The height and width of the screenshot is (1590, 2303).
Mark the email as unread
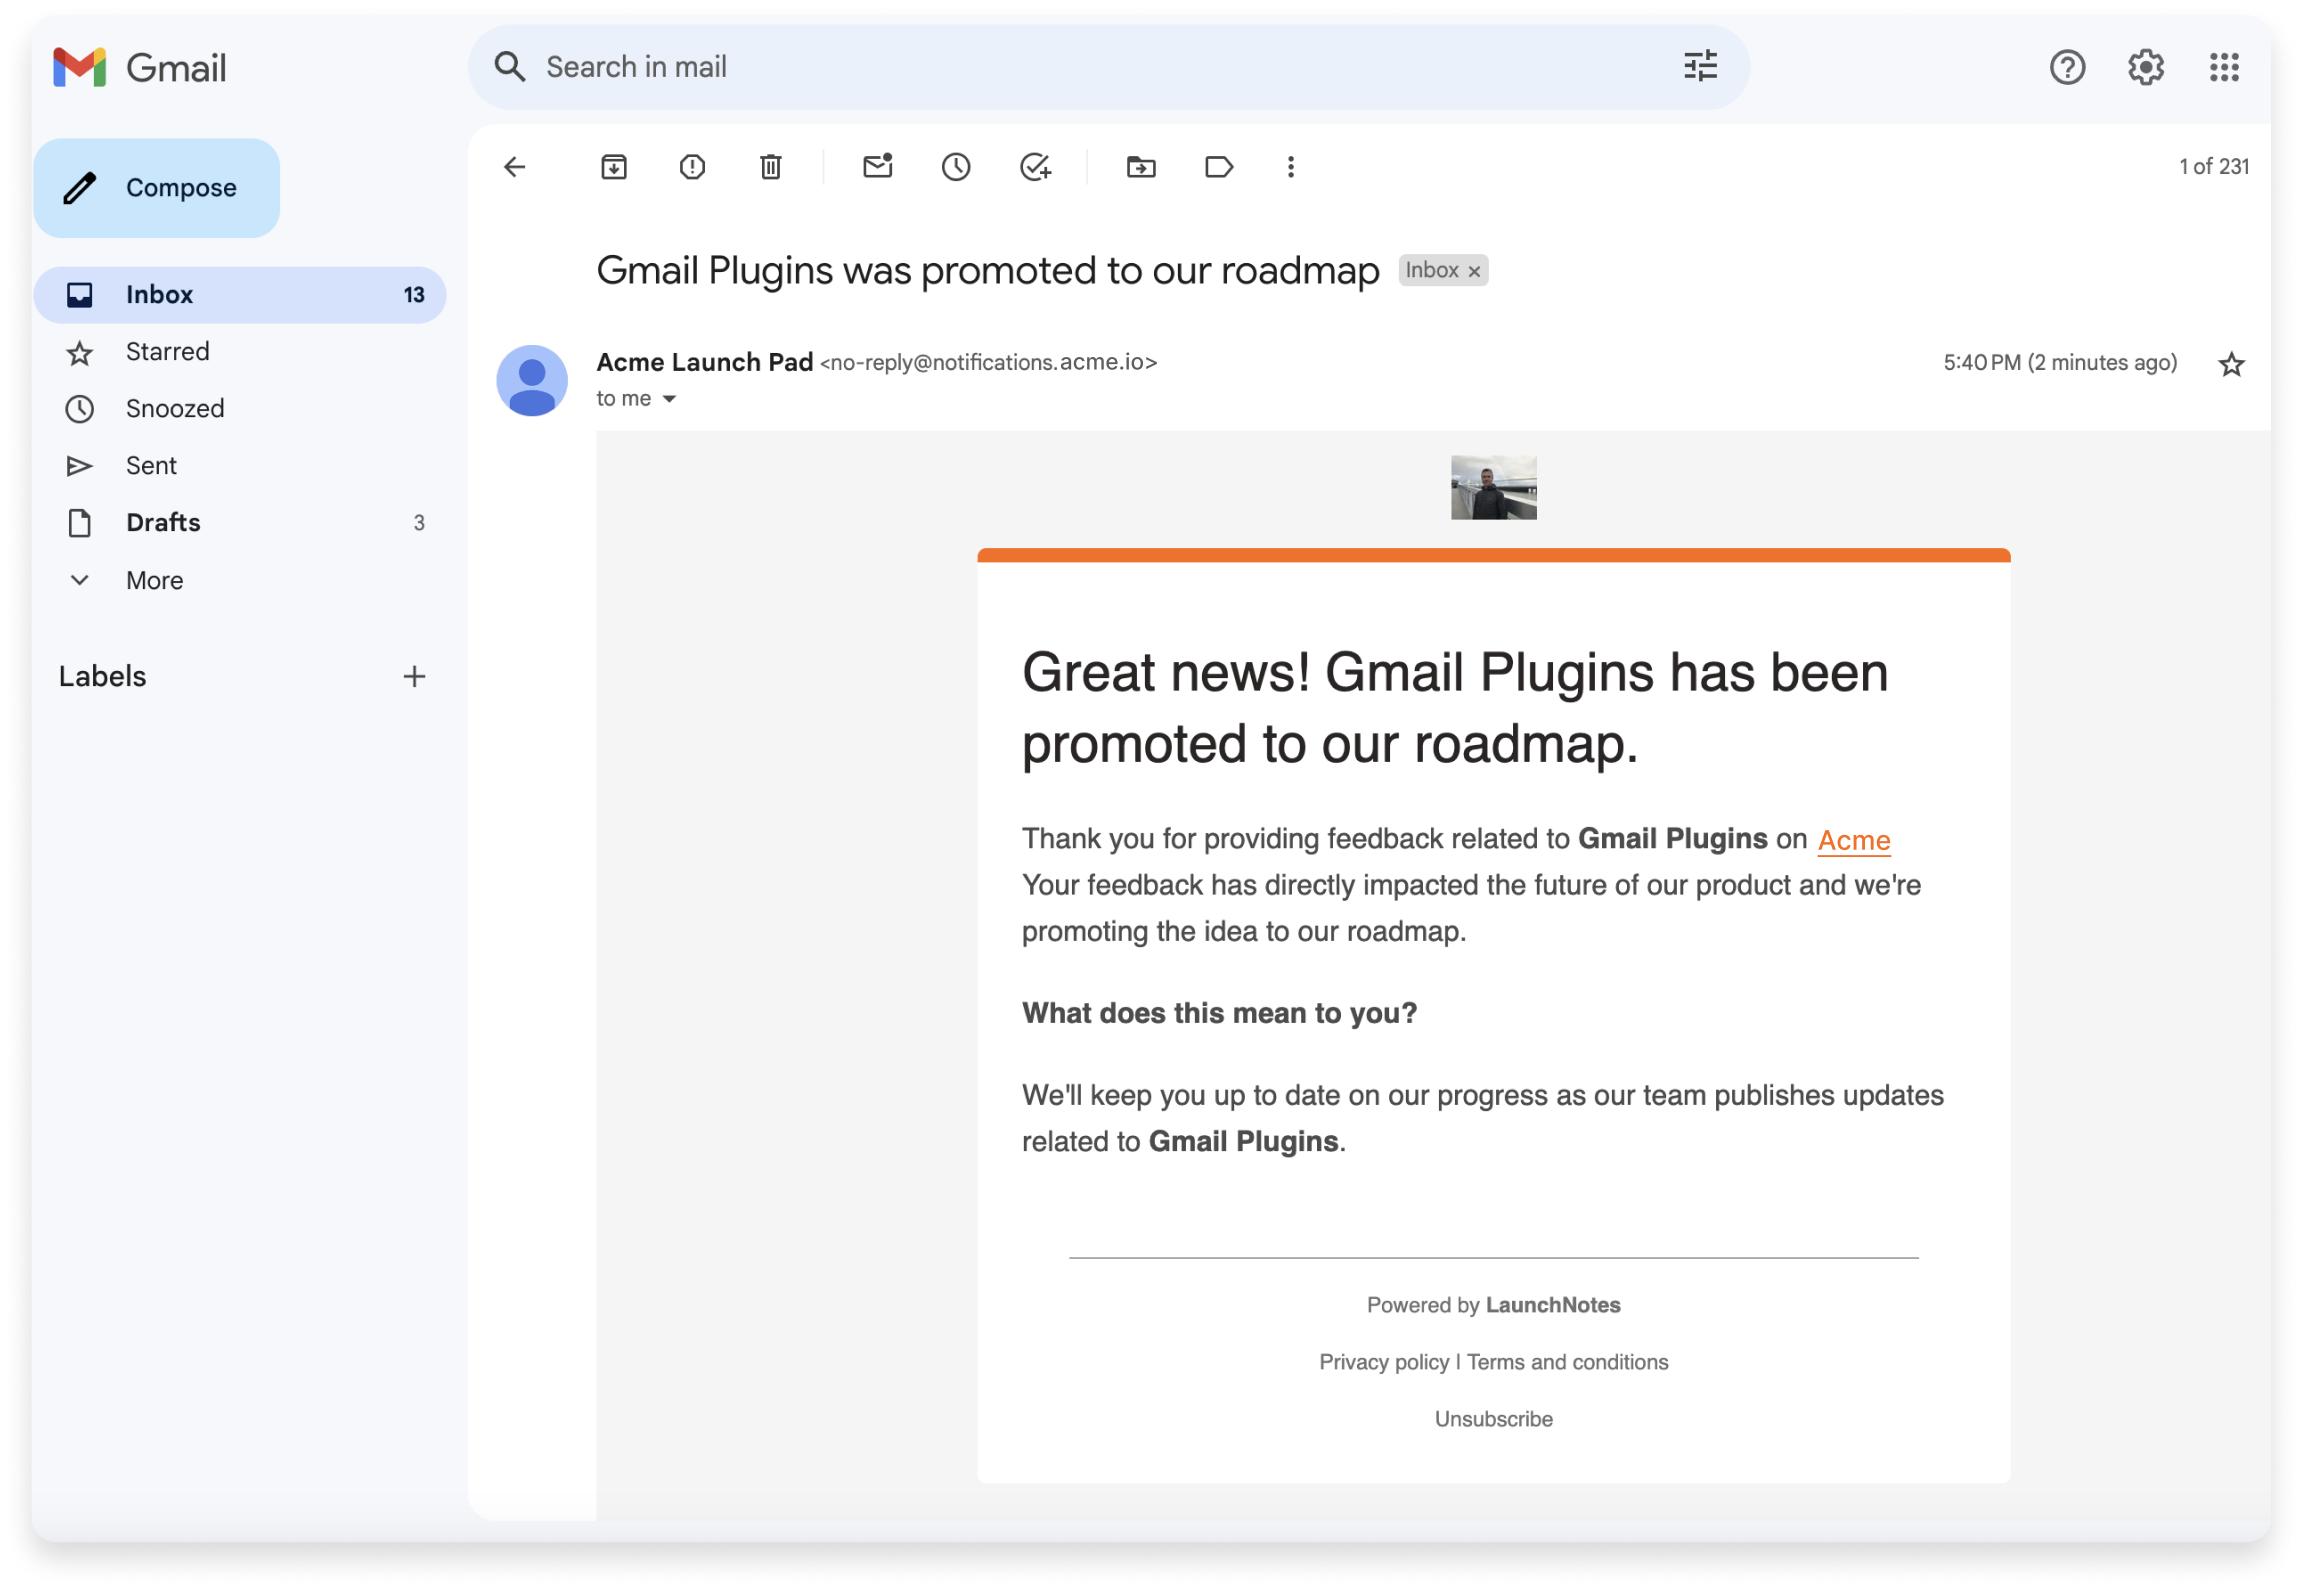[877, 166]
